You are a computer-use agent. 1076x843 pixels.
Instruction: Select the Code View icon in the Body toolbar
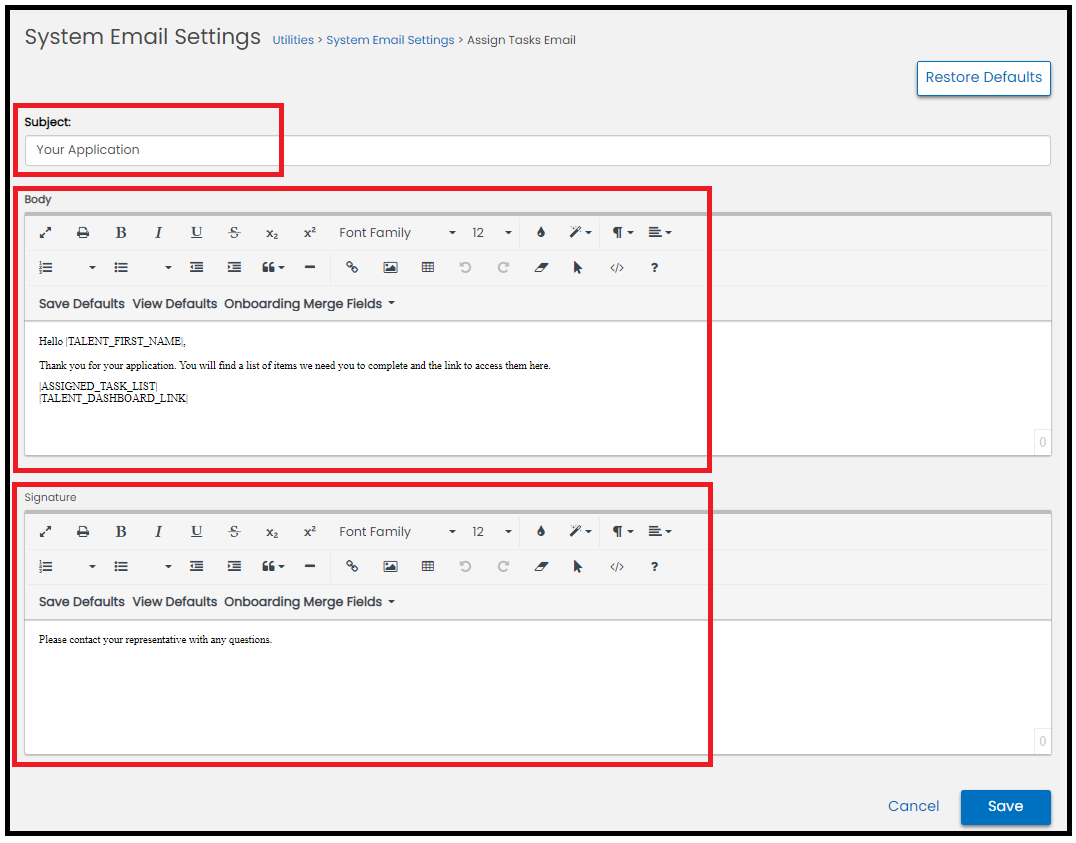(x=617, y=267)
